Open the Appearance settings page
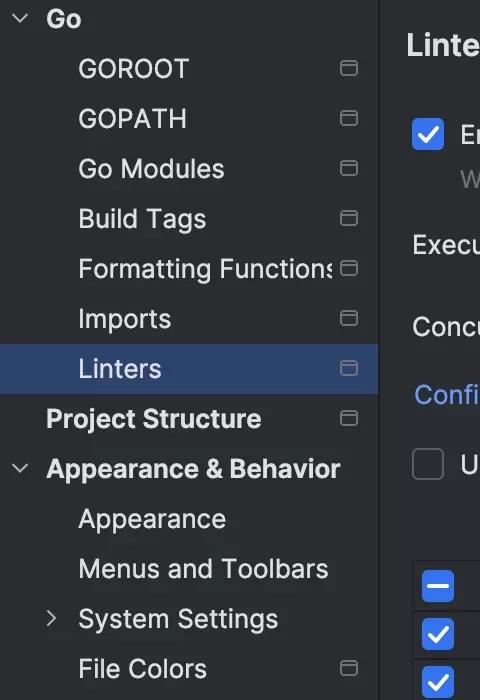 (152, 519)
